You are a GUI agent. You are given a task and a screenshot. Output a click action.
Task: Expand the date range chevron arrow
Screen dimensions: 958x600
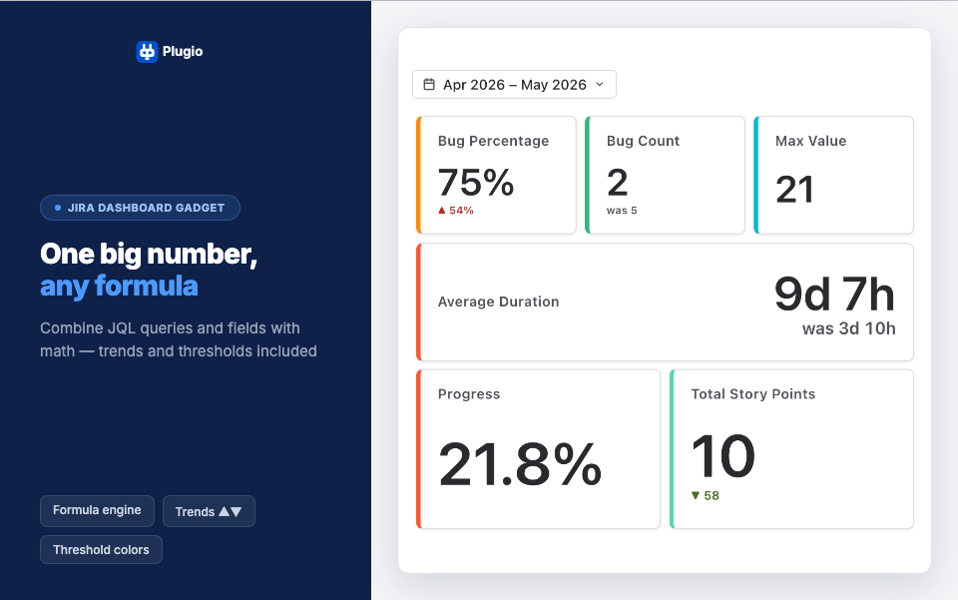click(599, 84)
